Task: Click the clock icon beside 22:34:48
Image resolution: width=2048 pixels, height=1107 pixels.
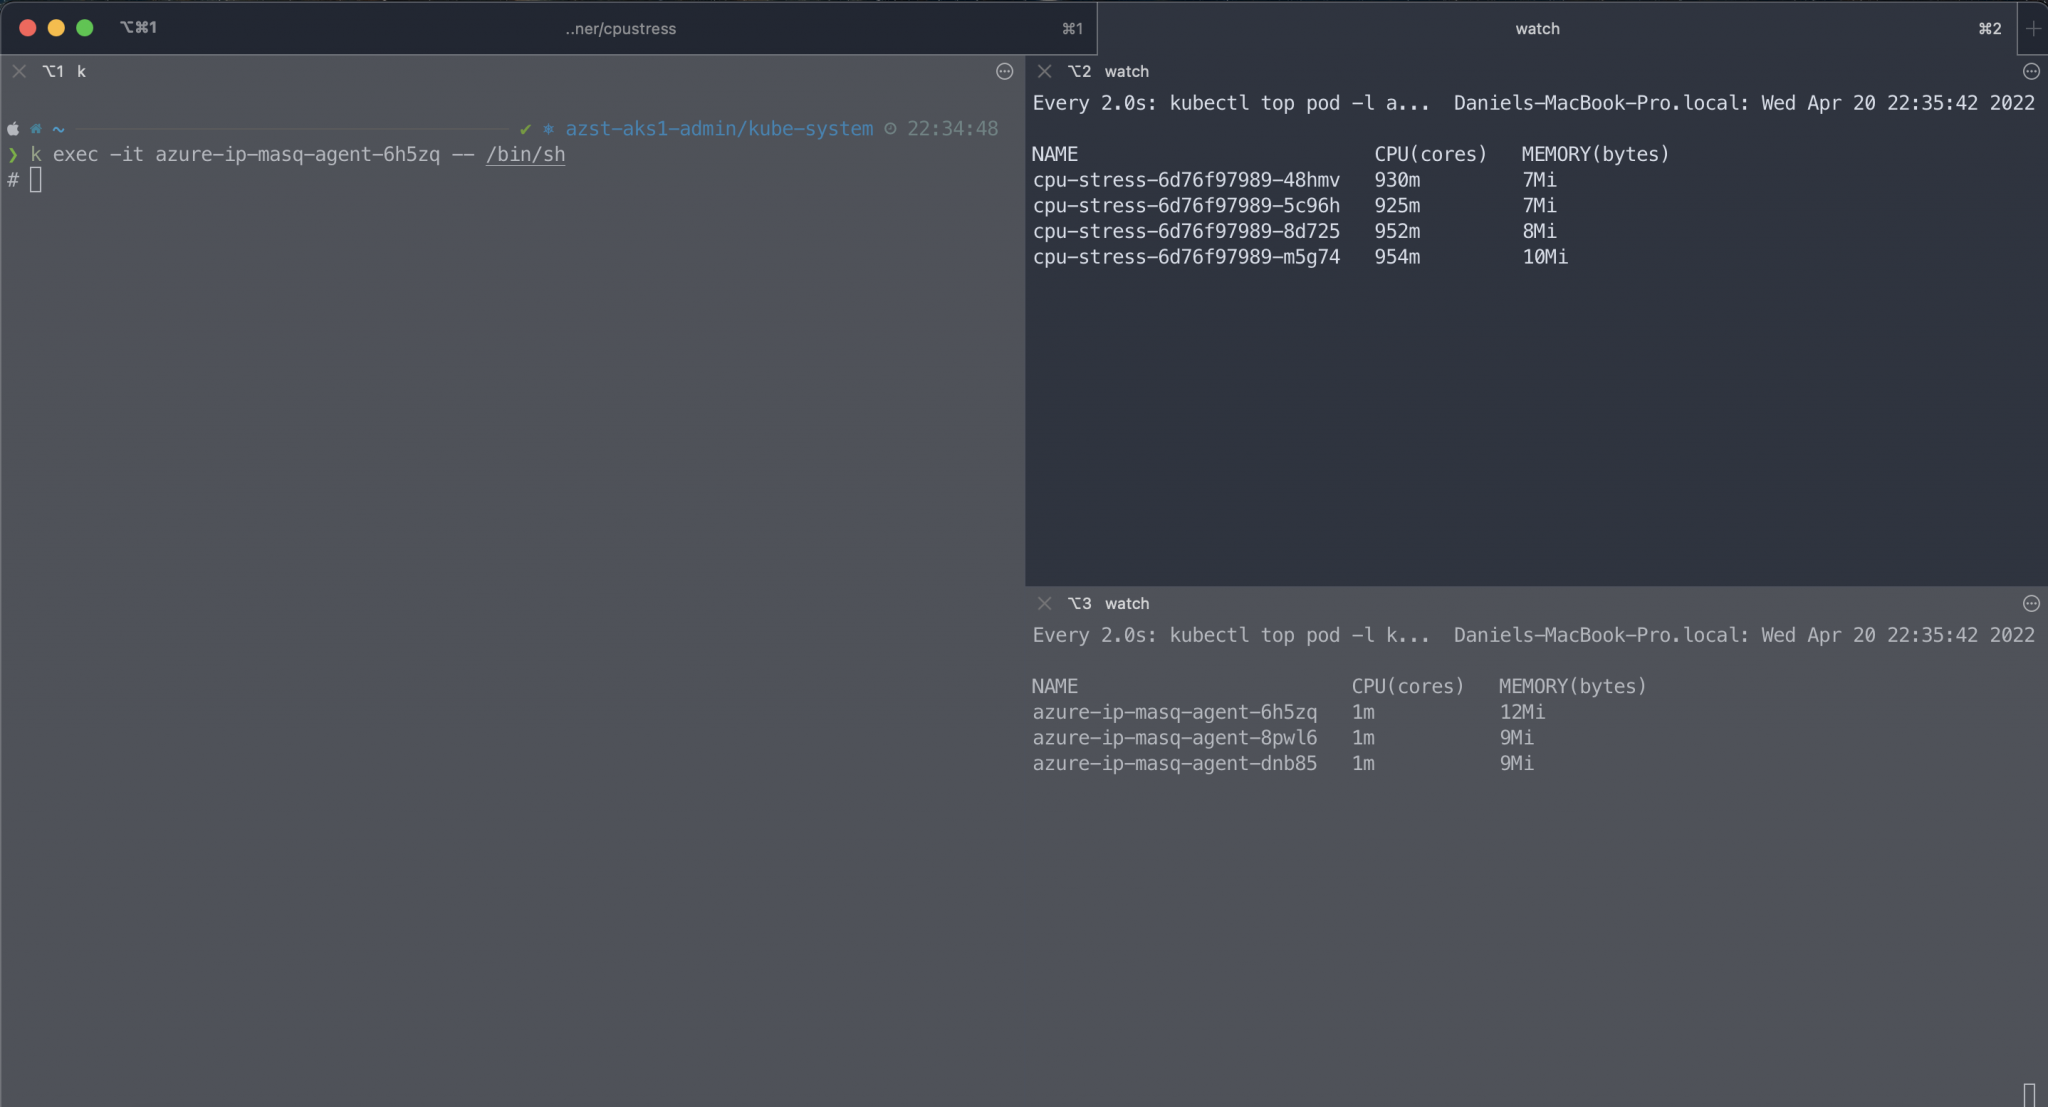Action: coord(890,129)
